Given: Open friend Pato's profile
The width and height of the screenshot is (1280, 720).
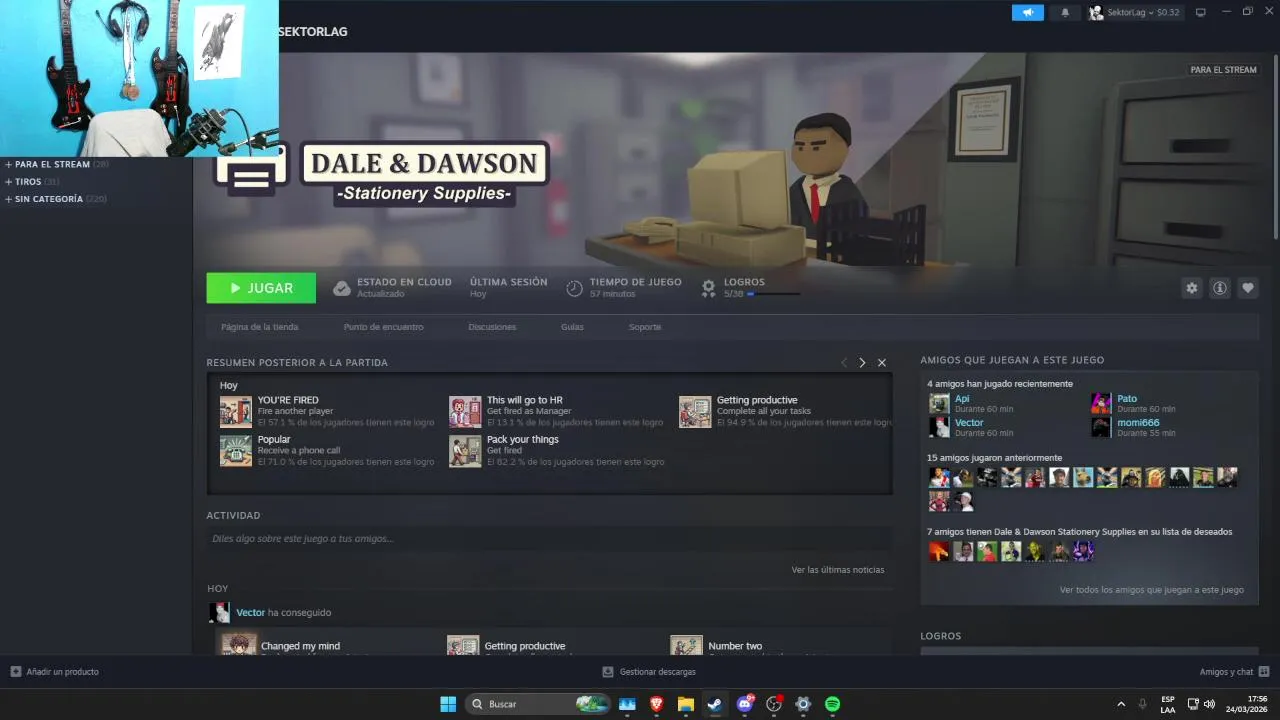Looking at the screenshot, I should click(1127, 398).
